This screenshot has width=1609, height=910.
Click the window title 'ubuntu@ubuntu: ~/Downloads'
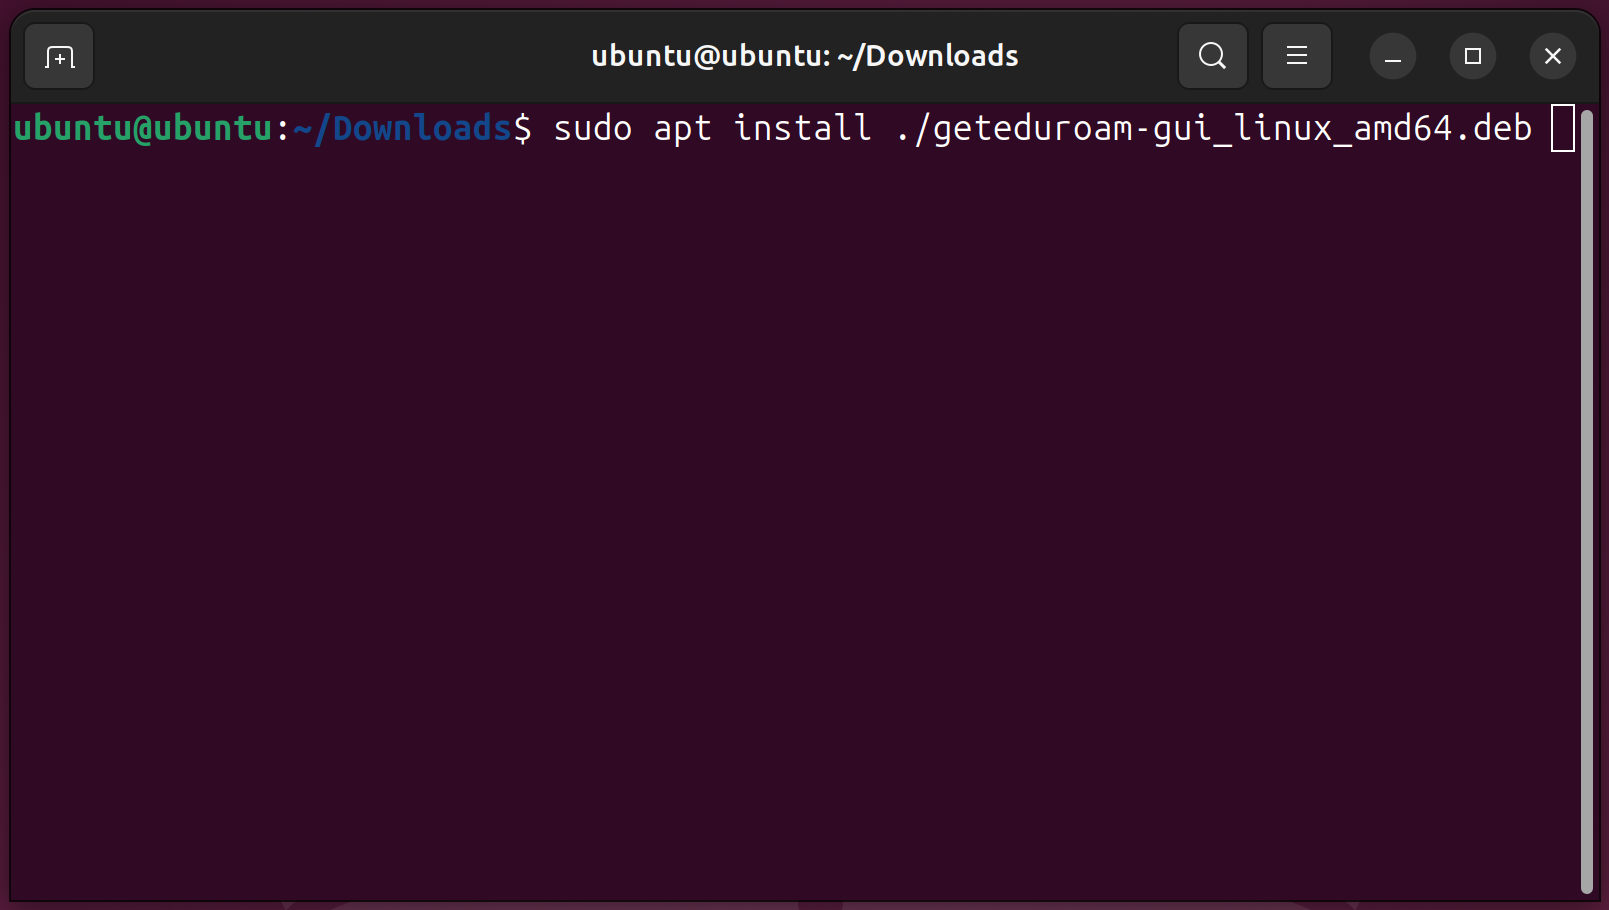tap(804, 56)
